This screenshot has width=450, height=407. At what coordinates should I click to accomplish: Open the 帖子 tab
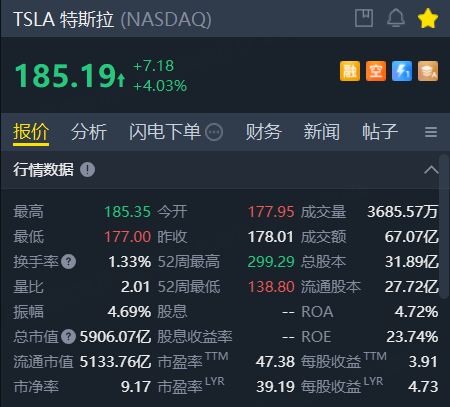pyautogui.click(x=380, y=132)
